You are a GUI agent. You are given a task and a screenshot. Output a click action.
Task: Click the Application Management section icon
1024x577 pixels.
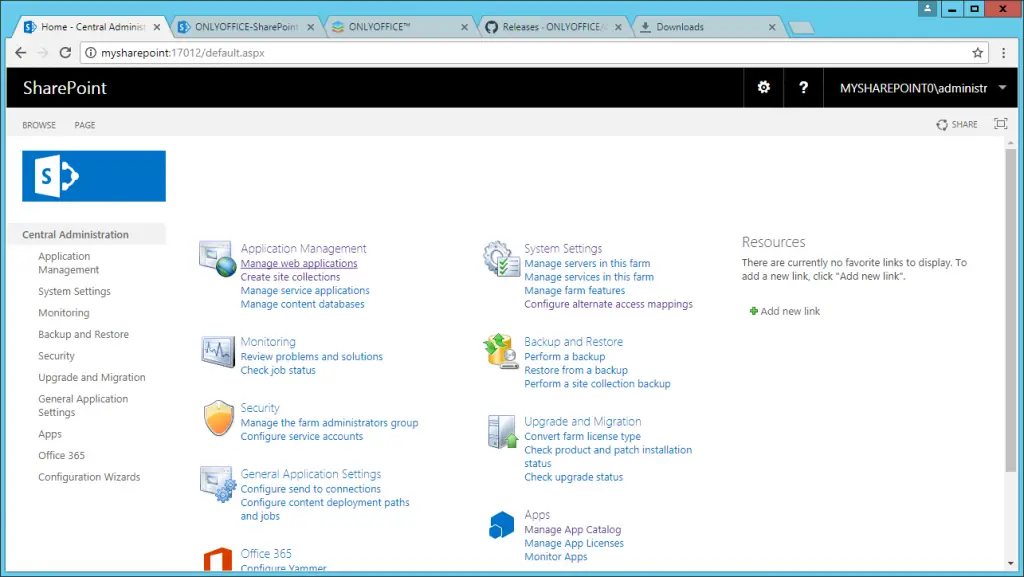click(x=217, y=258)
